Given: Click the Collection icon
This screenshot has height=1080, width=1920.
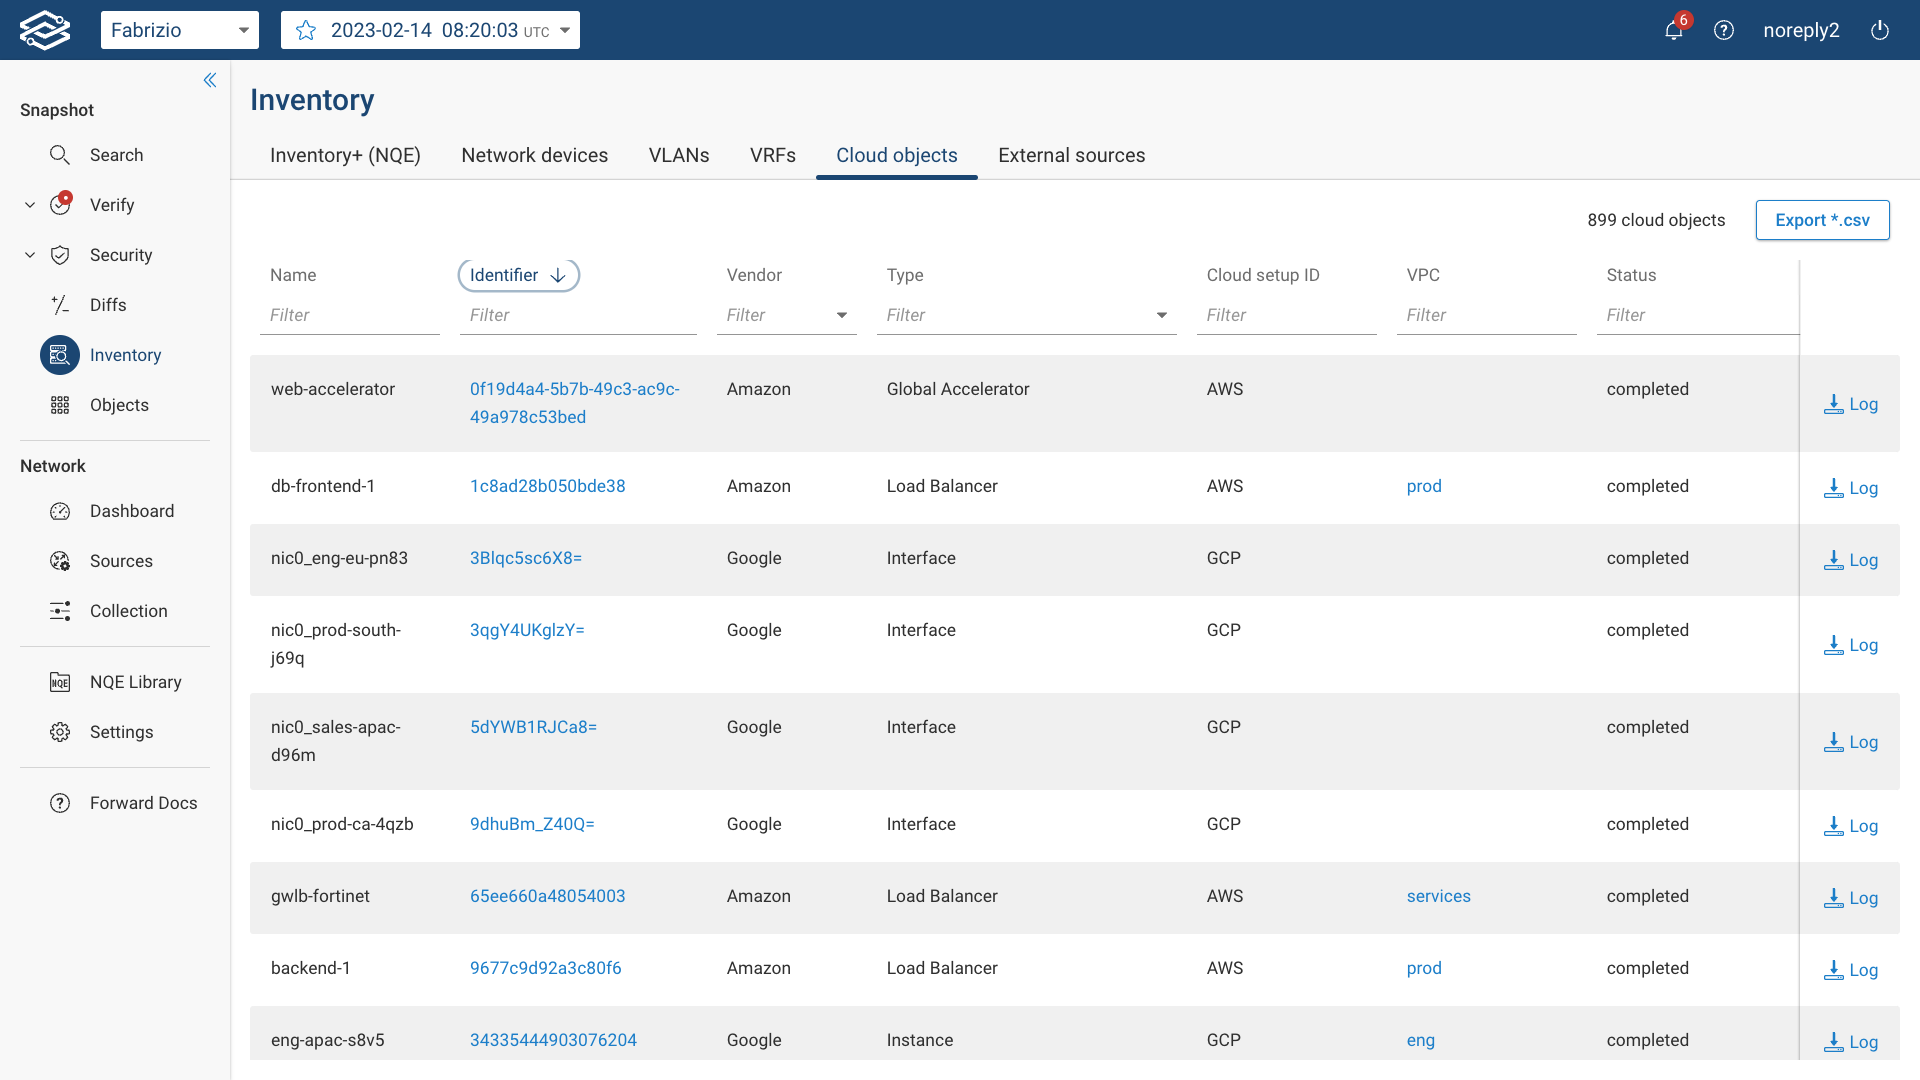Looking at the screenshot, I should pos(60,611).
